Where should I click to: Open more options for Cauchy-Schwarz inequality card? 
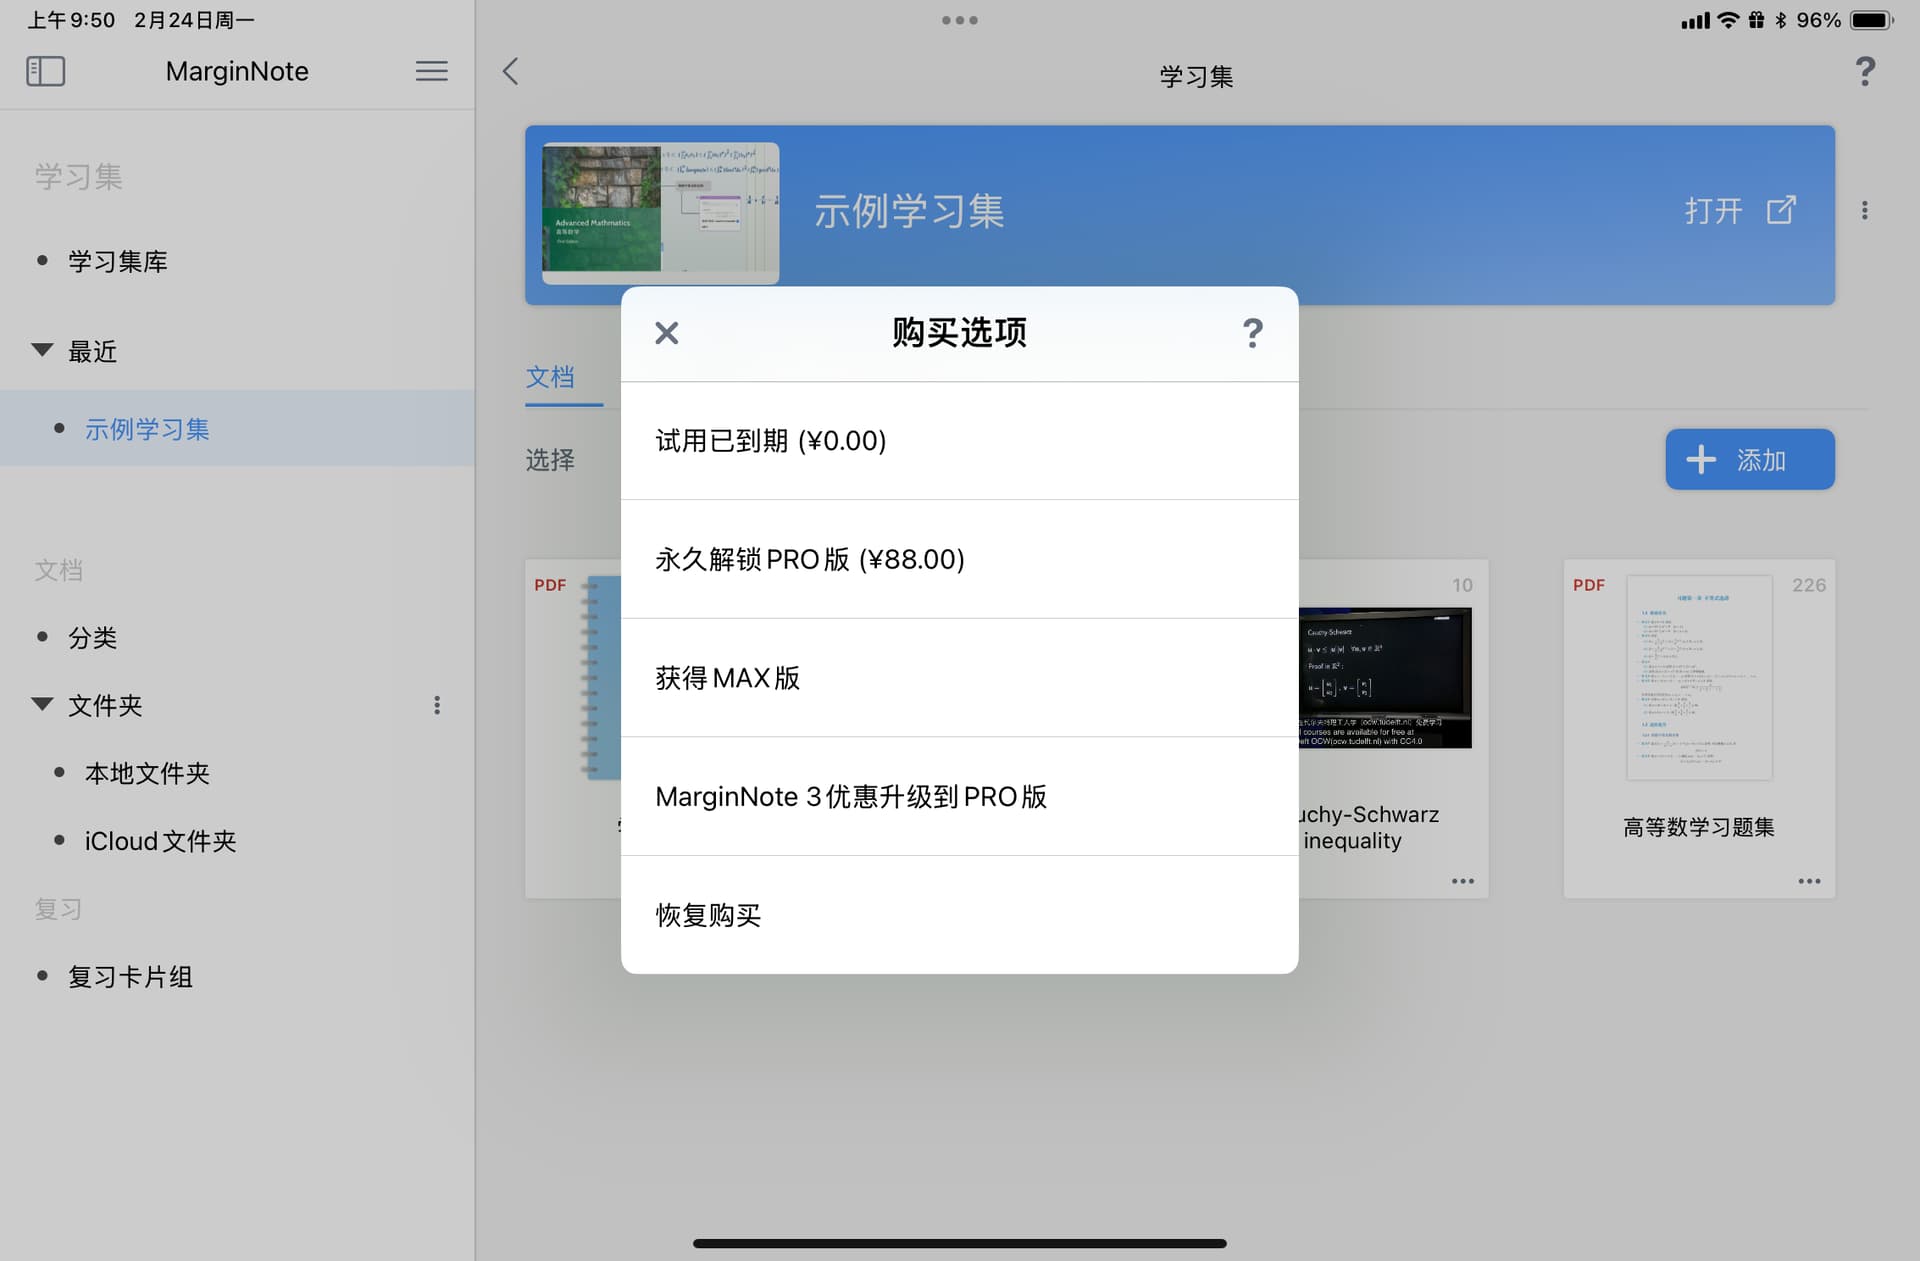pos(1462,881)
